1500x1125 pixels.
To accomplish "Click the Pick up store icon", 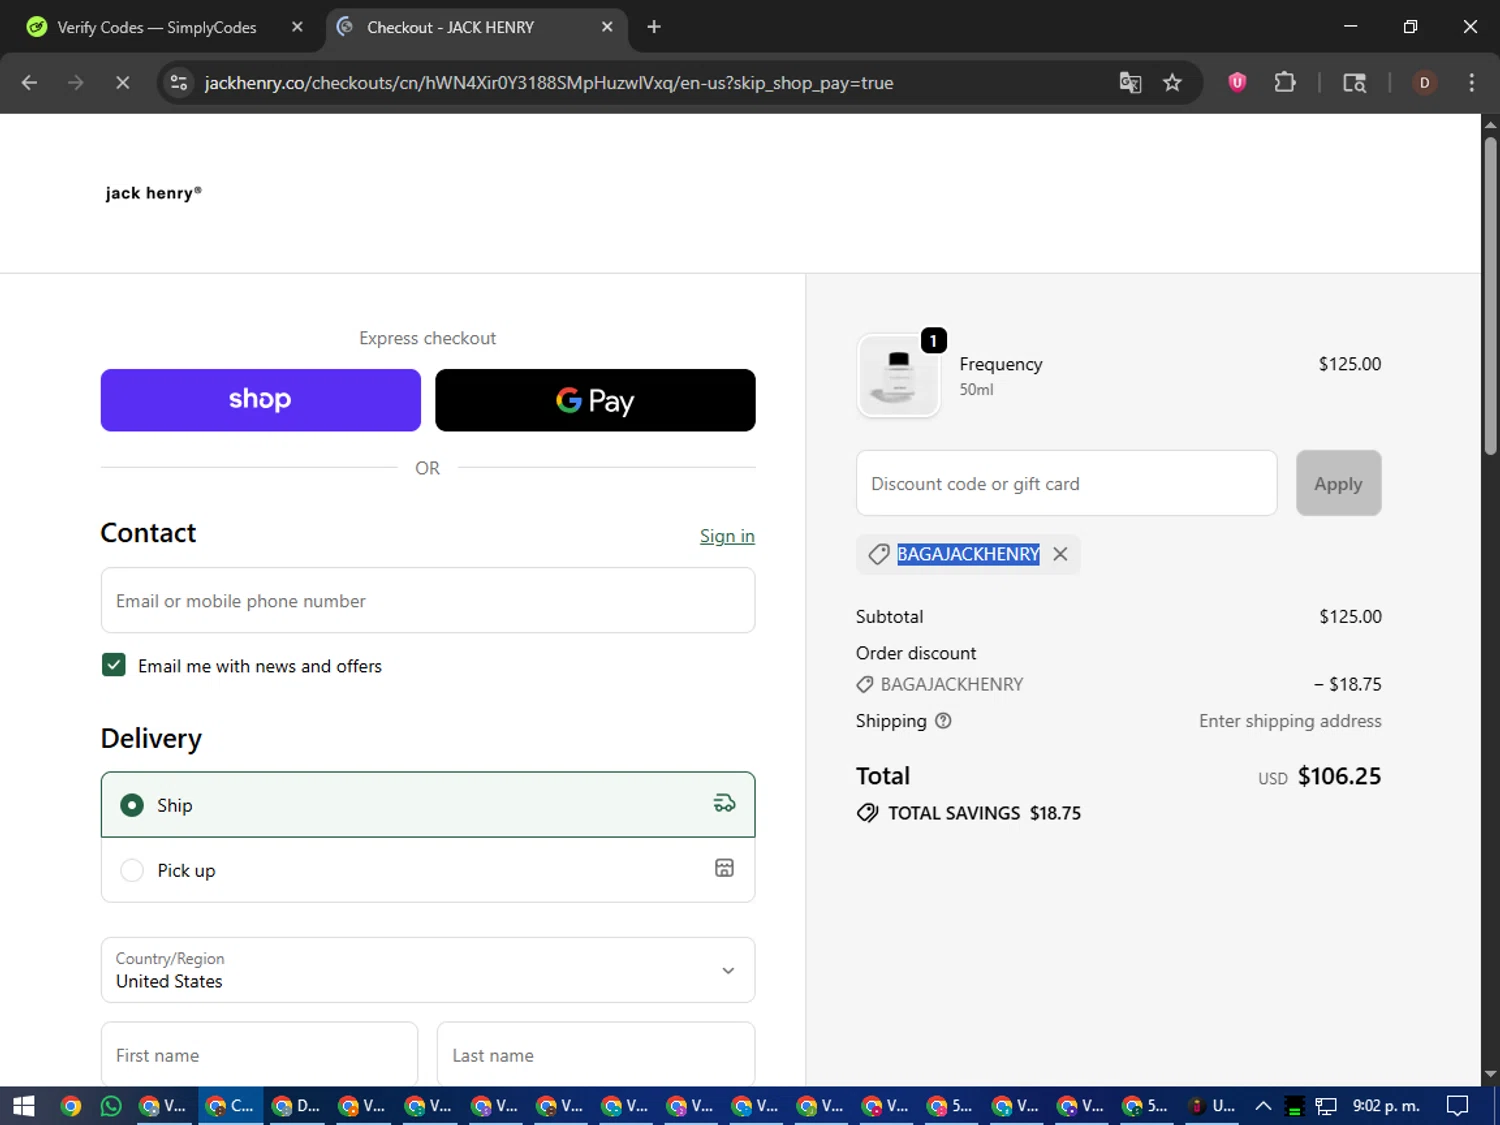I will pos(724,868).
